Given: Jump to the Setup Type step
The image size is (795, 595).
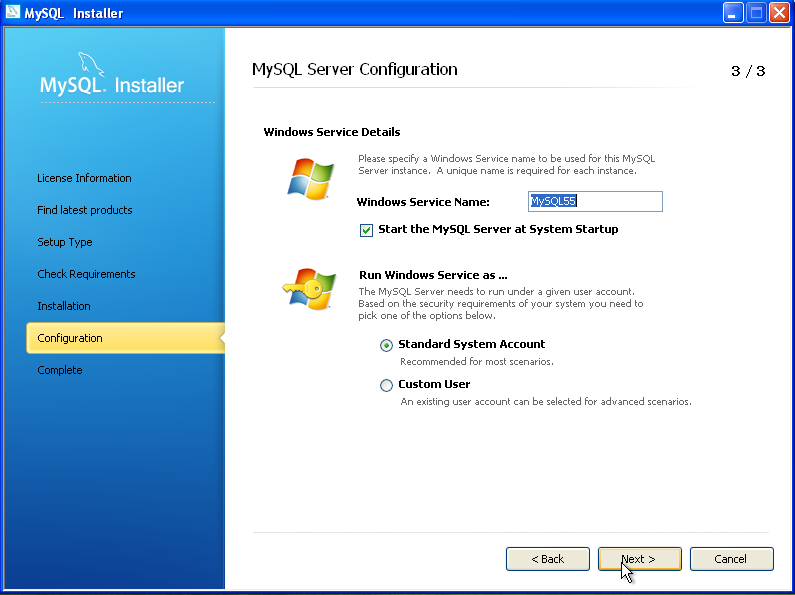Looking at the screenshot, I should tap(65, 242).
